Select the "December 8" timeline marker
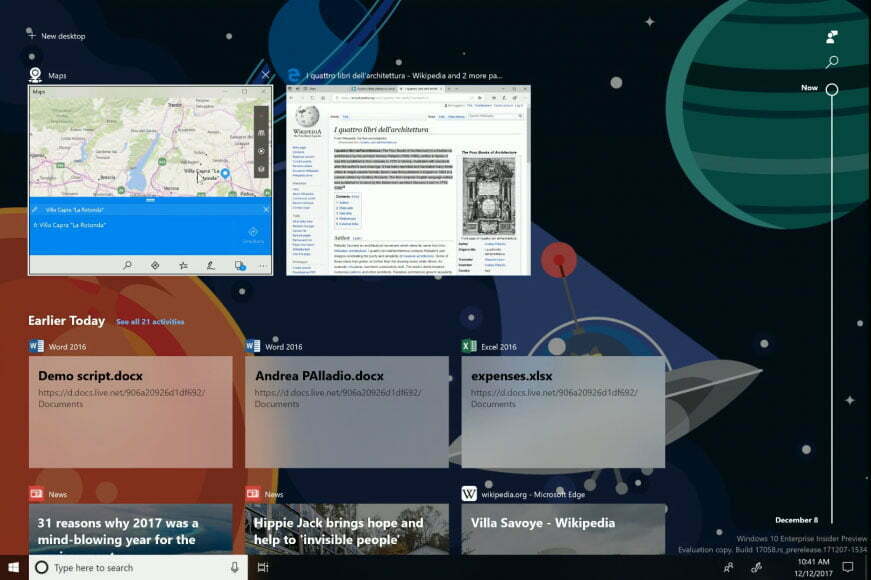 click(798, 520)
